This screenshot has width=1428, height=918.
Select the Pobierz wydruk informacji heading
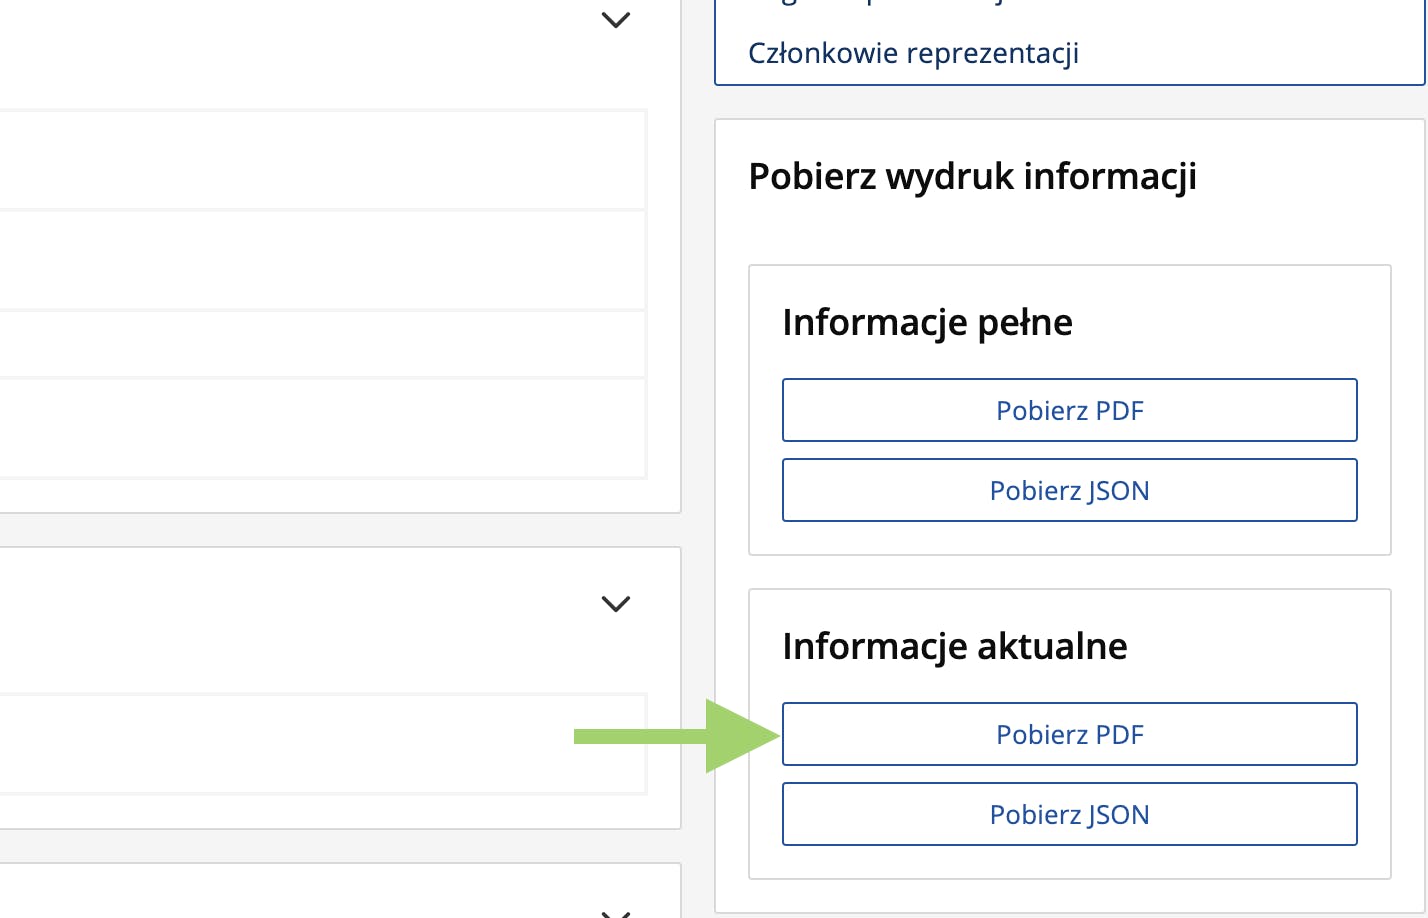coord(972,176)
